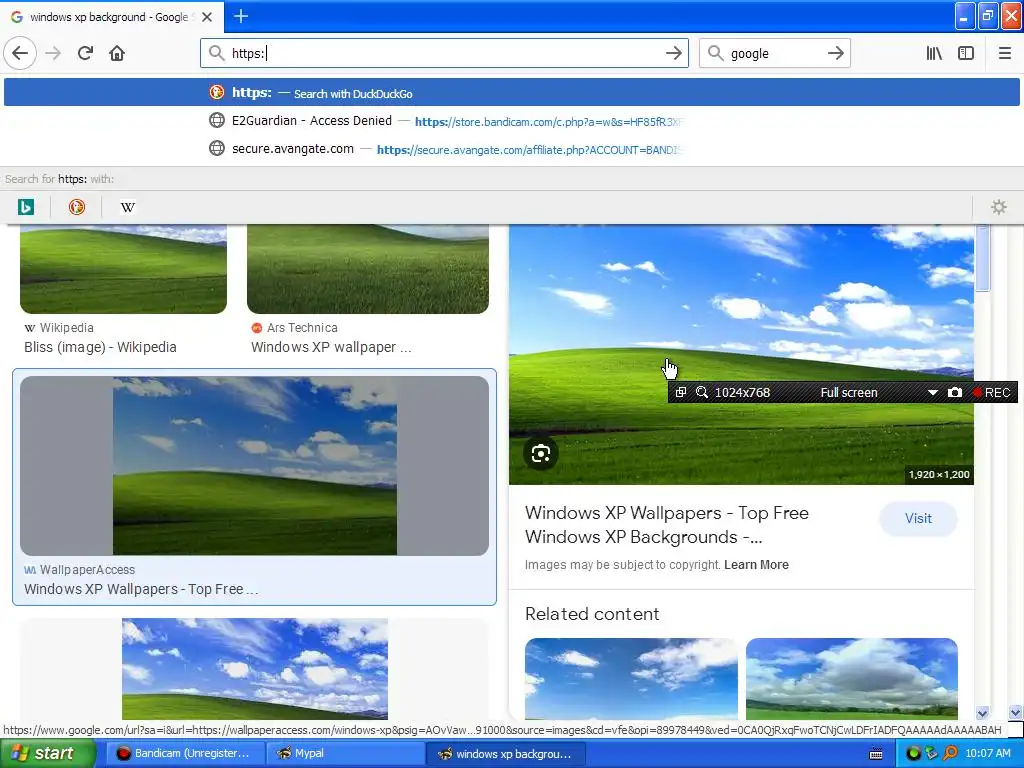Open the WallpaperAccess result caption
The image size is (1024, 768).
(141, 589)
